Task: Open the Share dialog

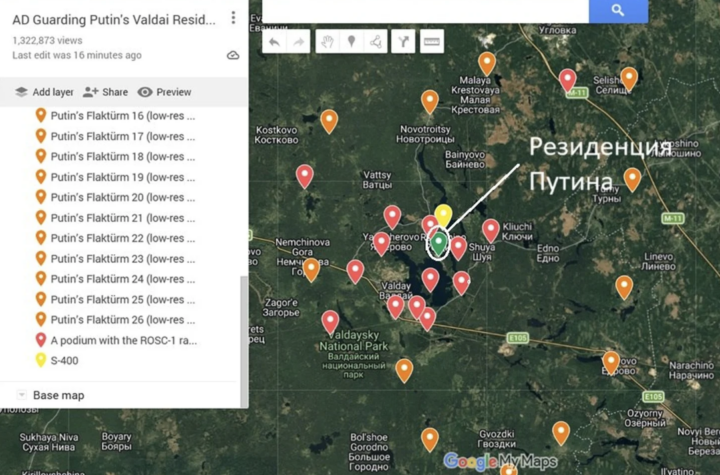Action: point(106,92)
